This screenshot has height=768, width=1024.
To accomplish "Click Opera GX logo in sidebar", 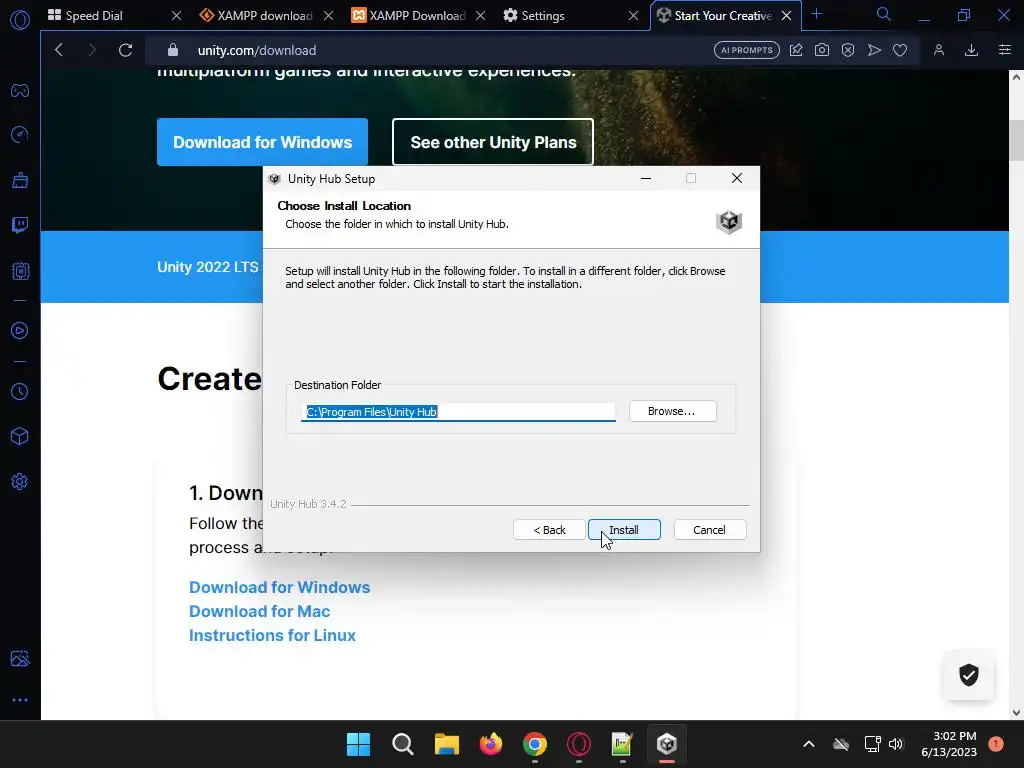I will click(20, 20).
